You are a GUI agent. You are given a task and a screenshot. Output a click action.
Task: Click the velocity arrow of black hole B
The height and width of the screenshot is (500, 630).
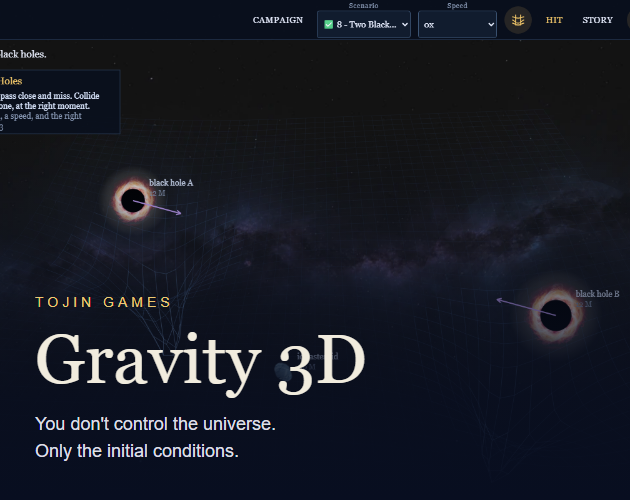point(526,307)
